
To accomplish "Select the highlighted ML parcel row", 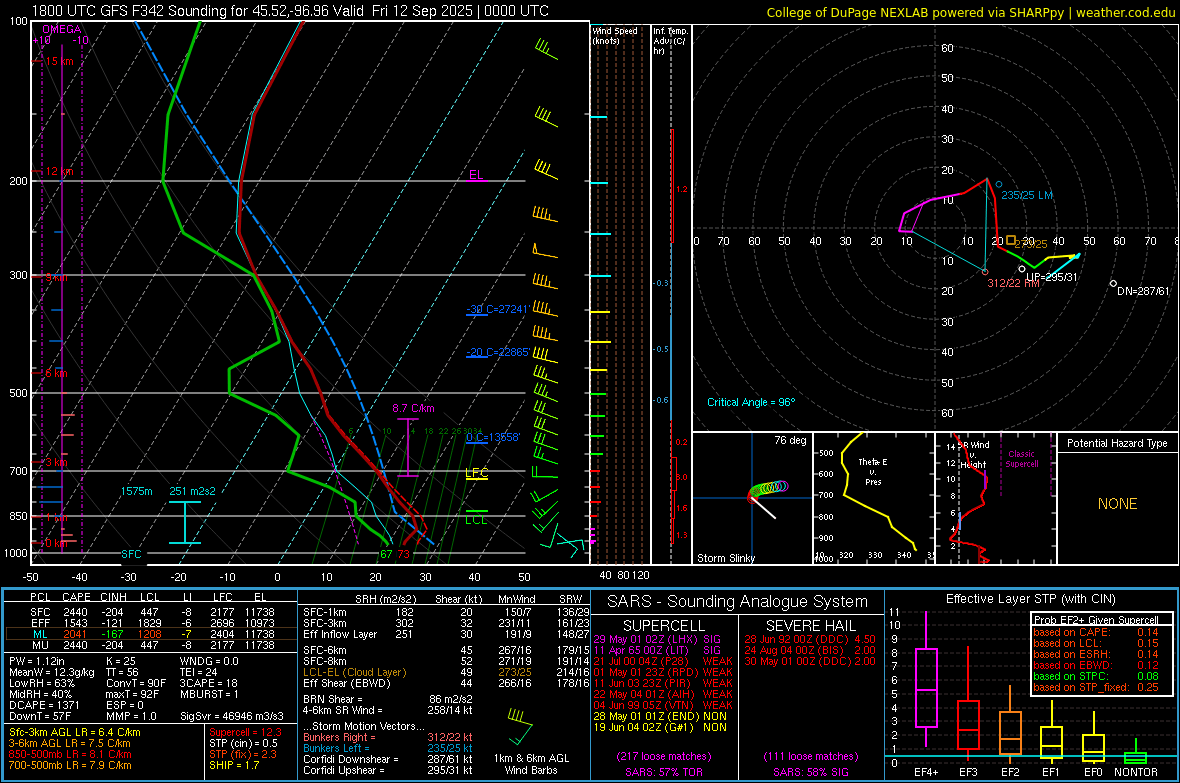I will pos(151,634).
